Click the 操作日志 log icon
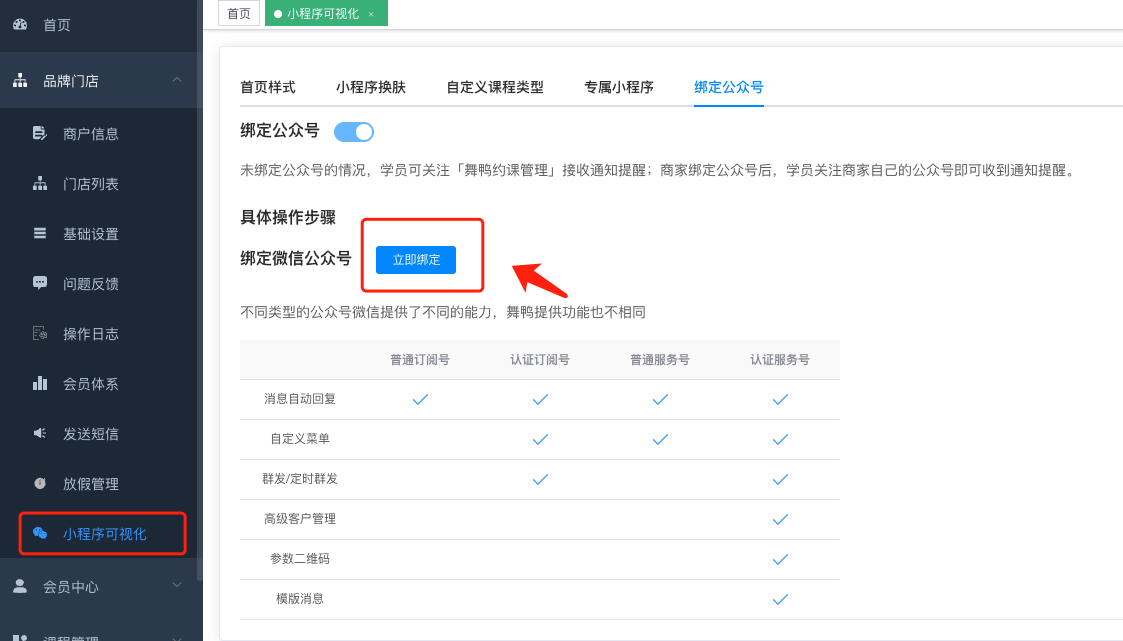 coord(40,333)
